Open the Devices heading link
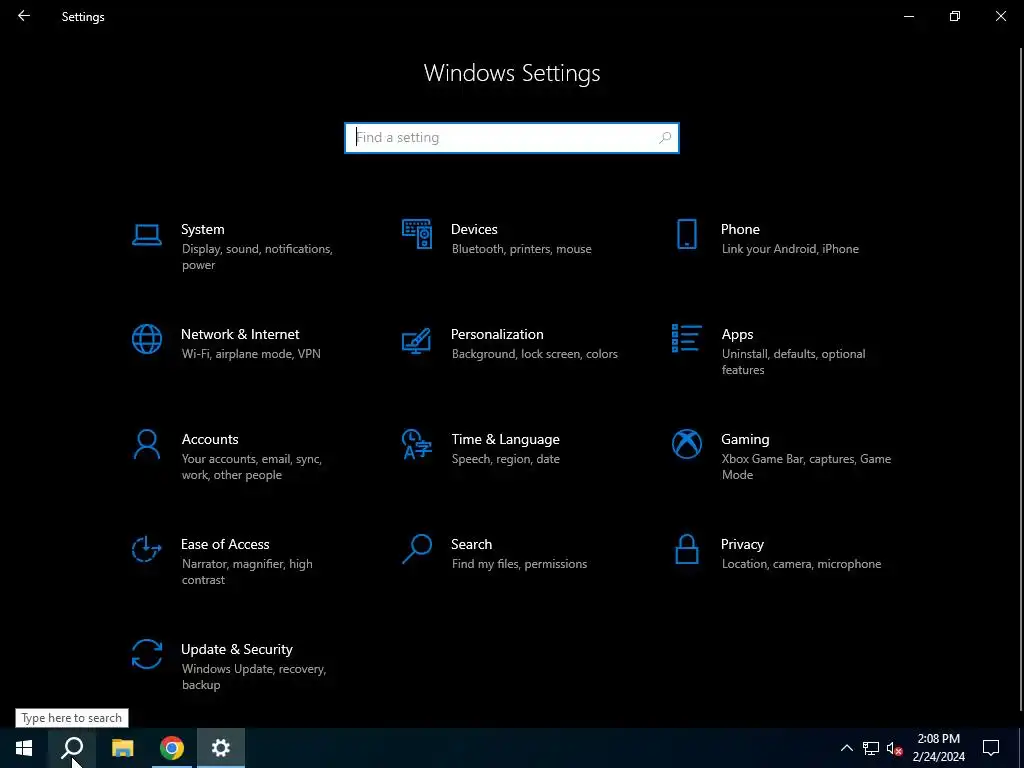Image resolution: width=1024 pixels, height=768 pixels. tap(474, 229)
